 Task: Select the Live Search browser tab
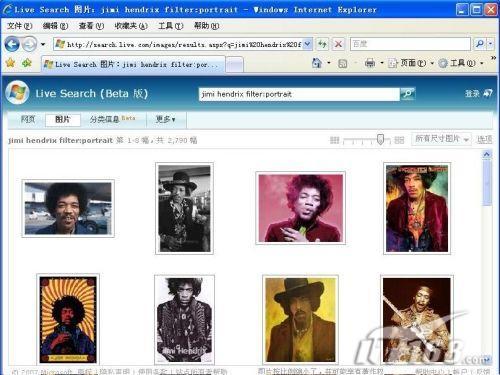point(133,64)
